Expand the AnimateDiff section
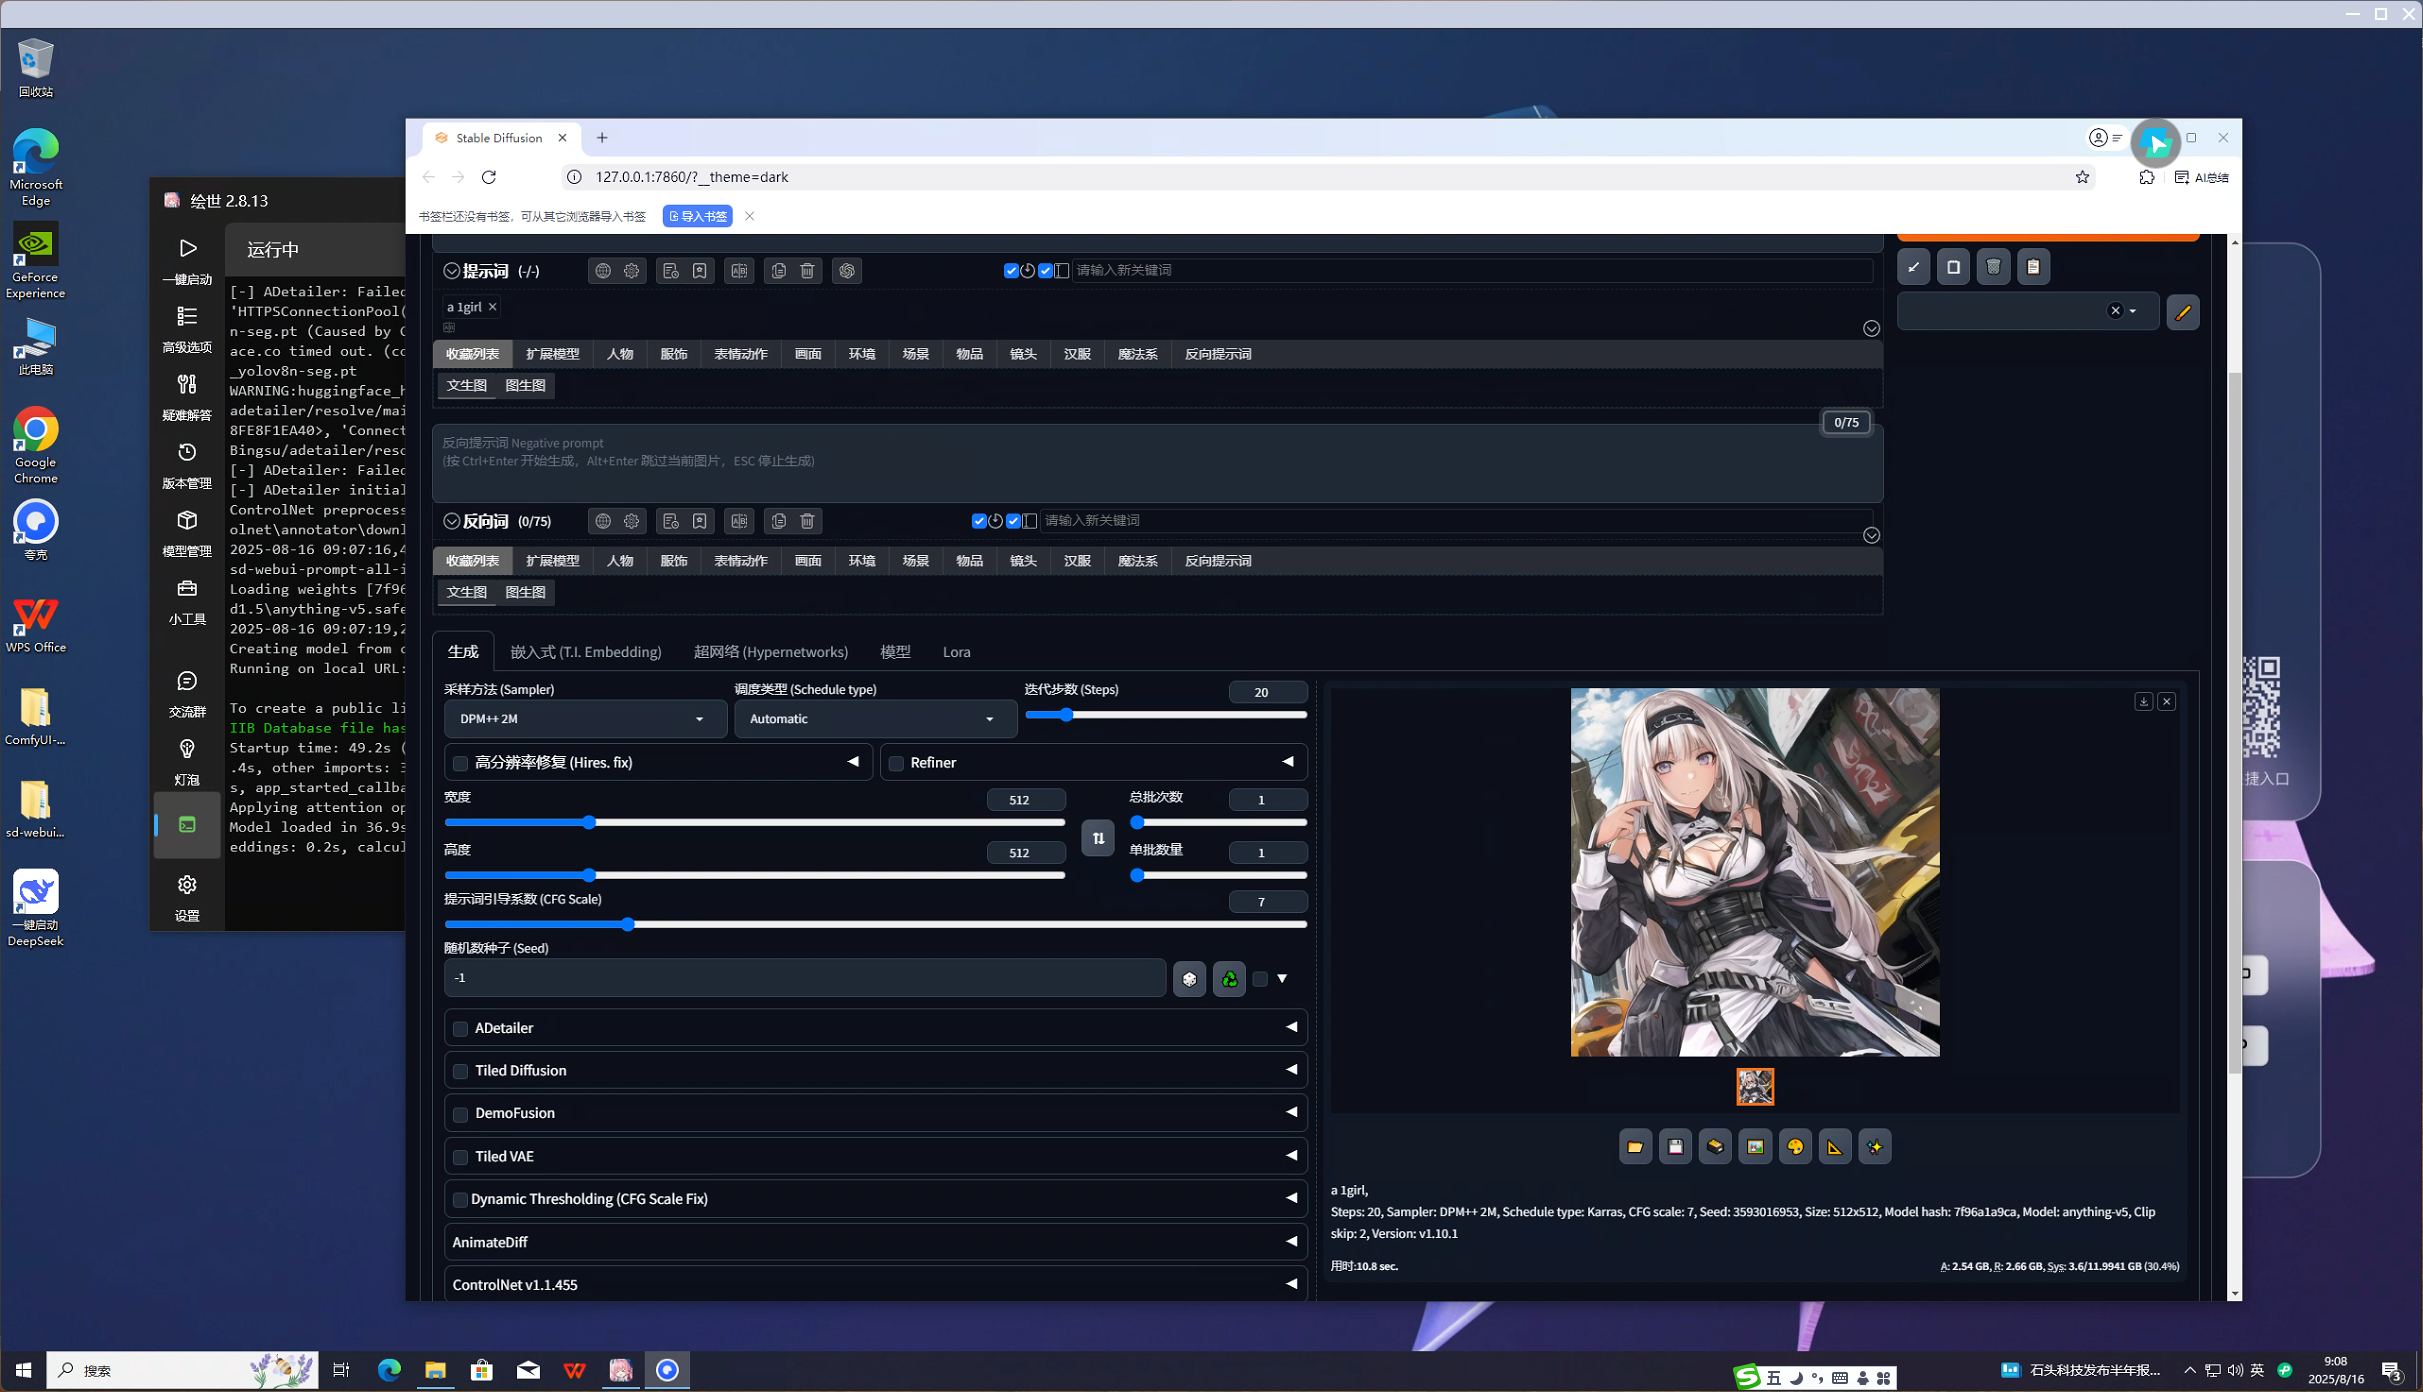The image size is (2423, 1392). 875,1242
